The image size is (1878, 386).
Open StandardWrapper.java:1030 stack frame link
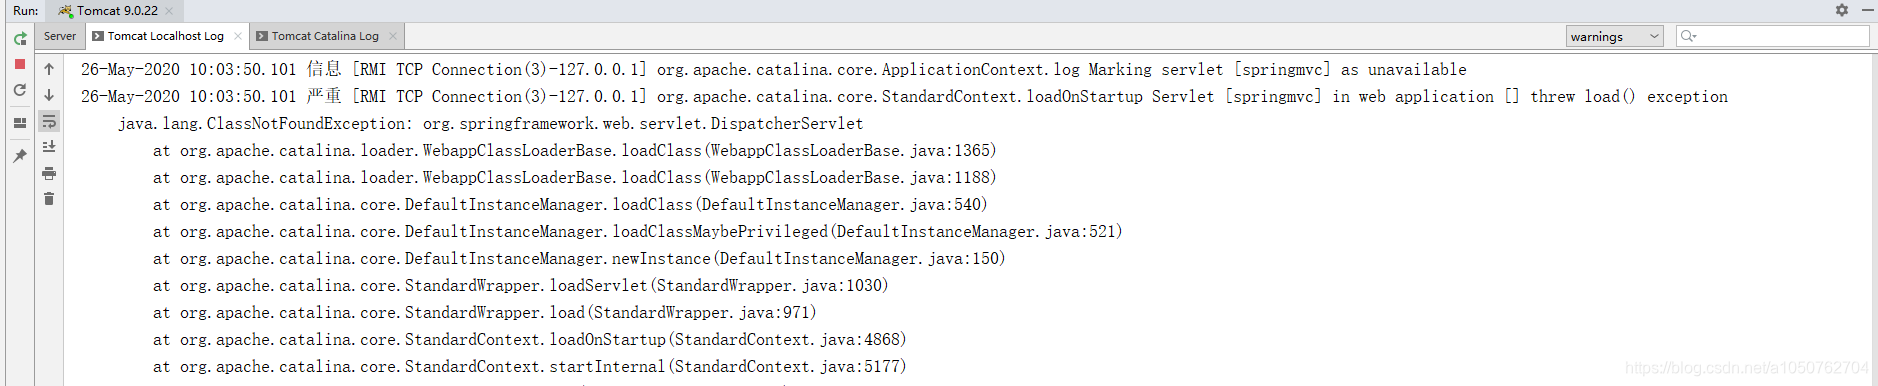click(x=768, y=286)
